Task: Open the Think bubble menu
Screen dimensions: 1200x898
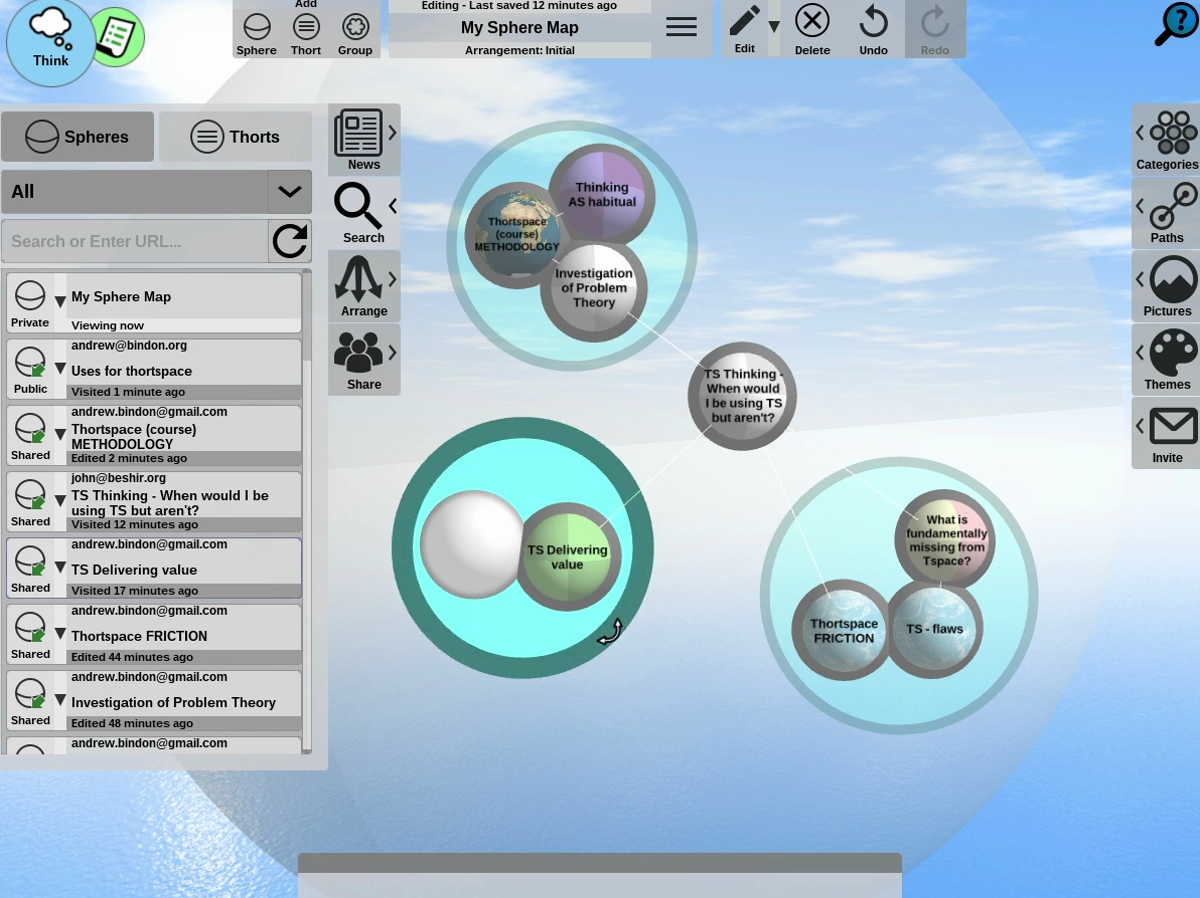Action: click(51, 42)
